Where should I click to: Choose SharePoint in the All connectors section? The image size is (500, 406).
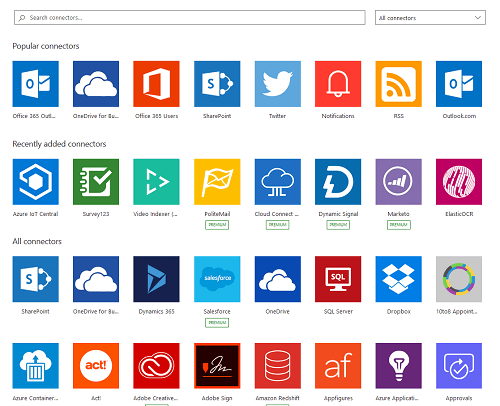point(36,279)
